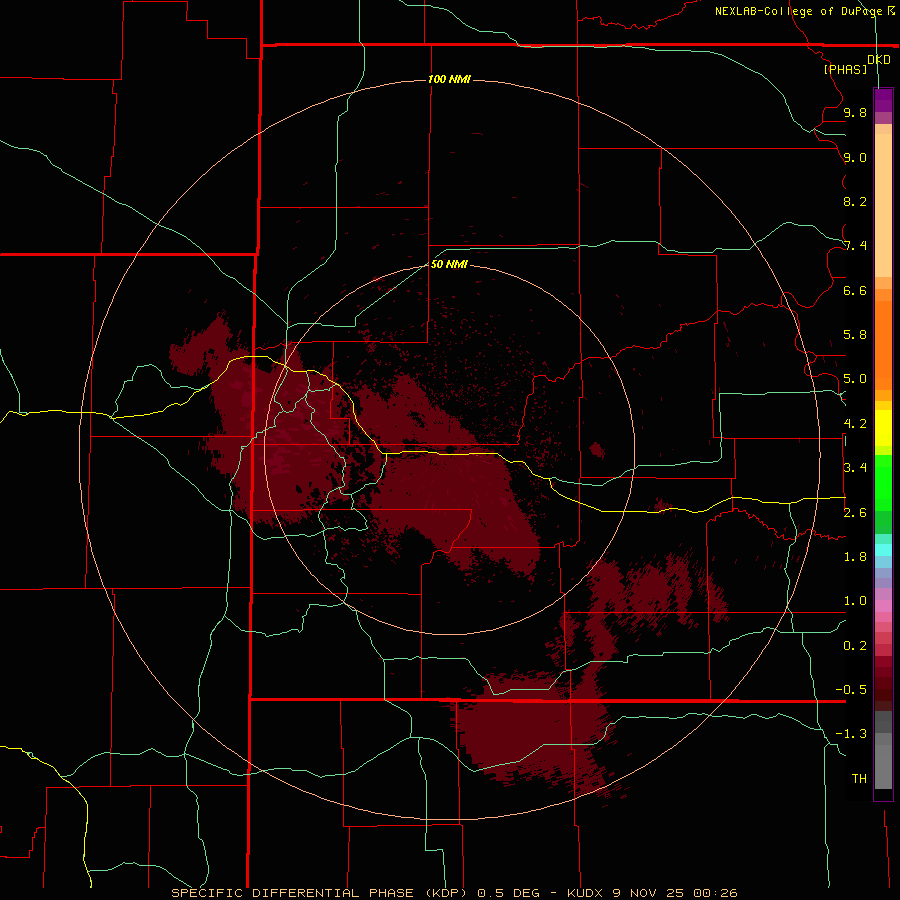900x900 pixels.
Task: Click the SPECIFIC DIFFERENTIAL PHASE (KDP) caption
Action: pyautogui.click(x=321, y=893)
